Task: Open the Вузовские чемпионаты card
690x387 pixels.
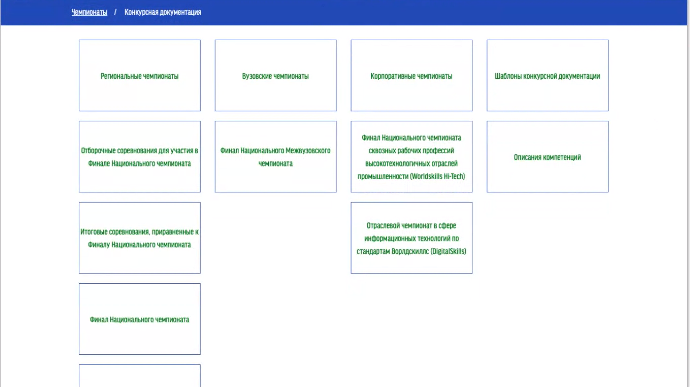Action: (276, 75)
